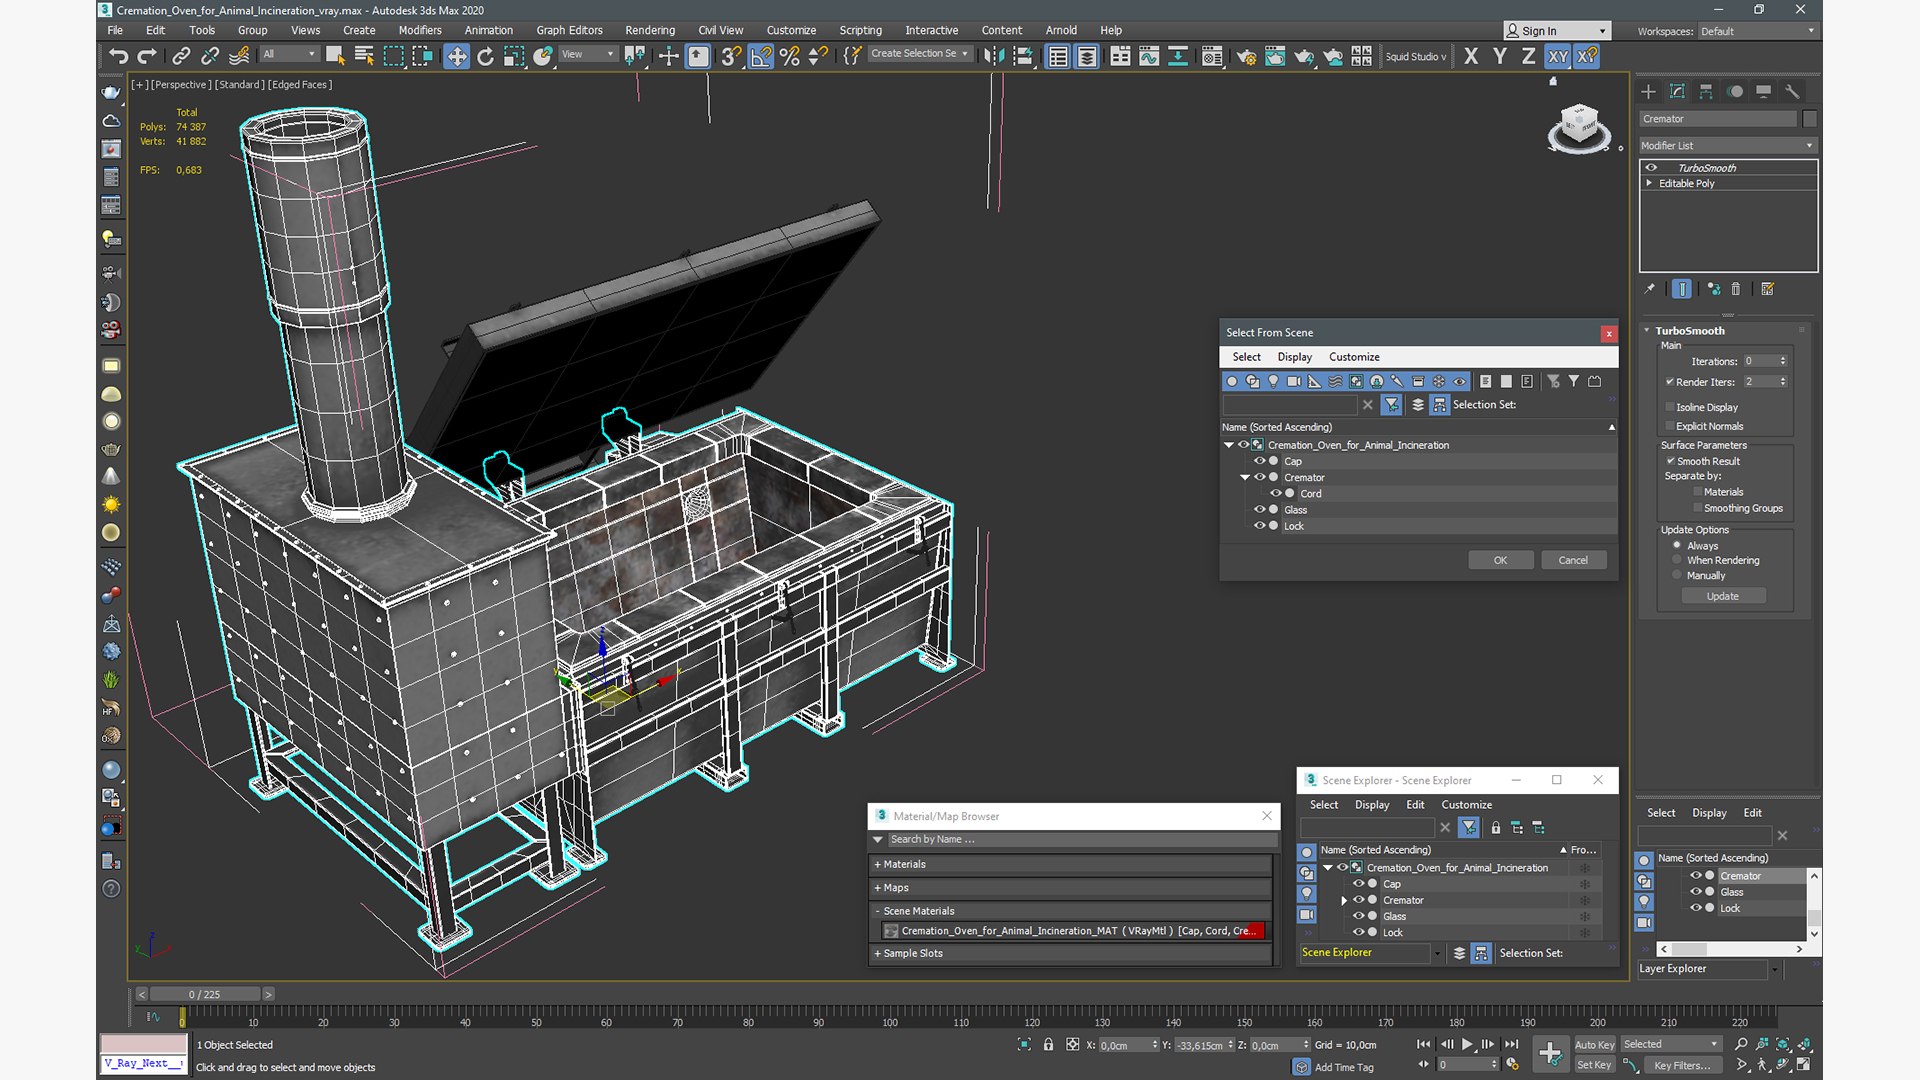Viewport: 1920px width, 1080px height.
Task: Hide Cord object in Select From Scene
Action: click(1275, 493)
